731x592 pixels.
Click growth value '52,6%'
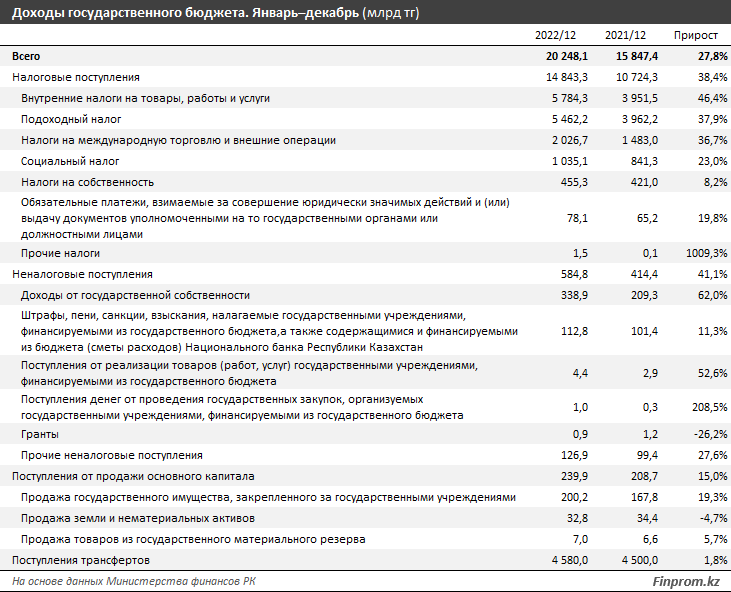click(x=713, y=373)
